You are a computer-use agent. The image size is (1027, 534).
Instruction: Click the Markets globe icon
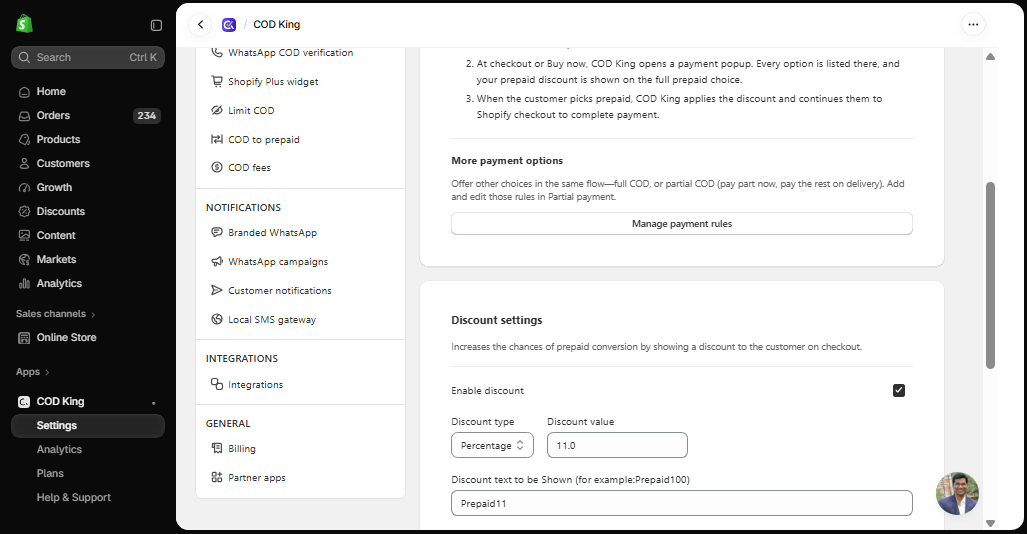click(x=24, y=259)
